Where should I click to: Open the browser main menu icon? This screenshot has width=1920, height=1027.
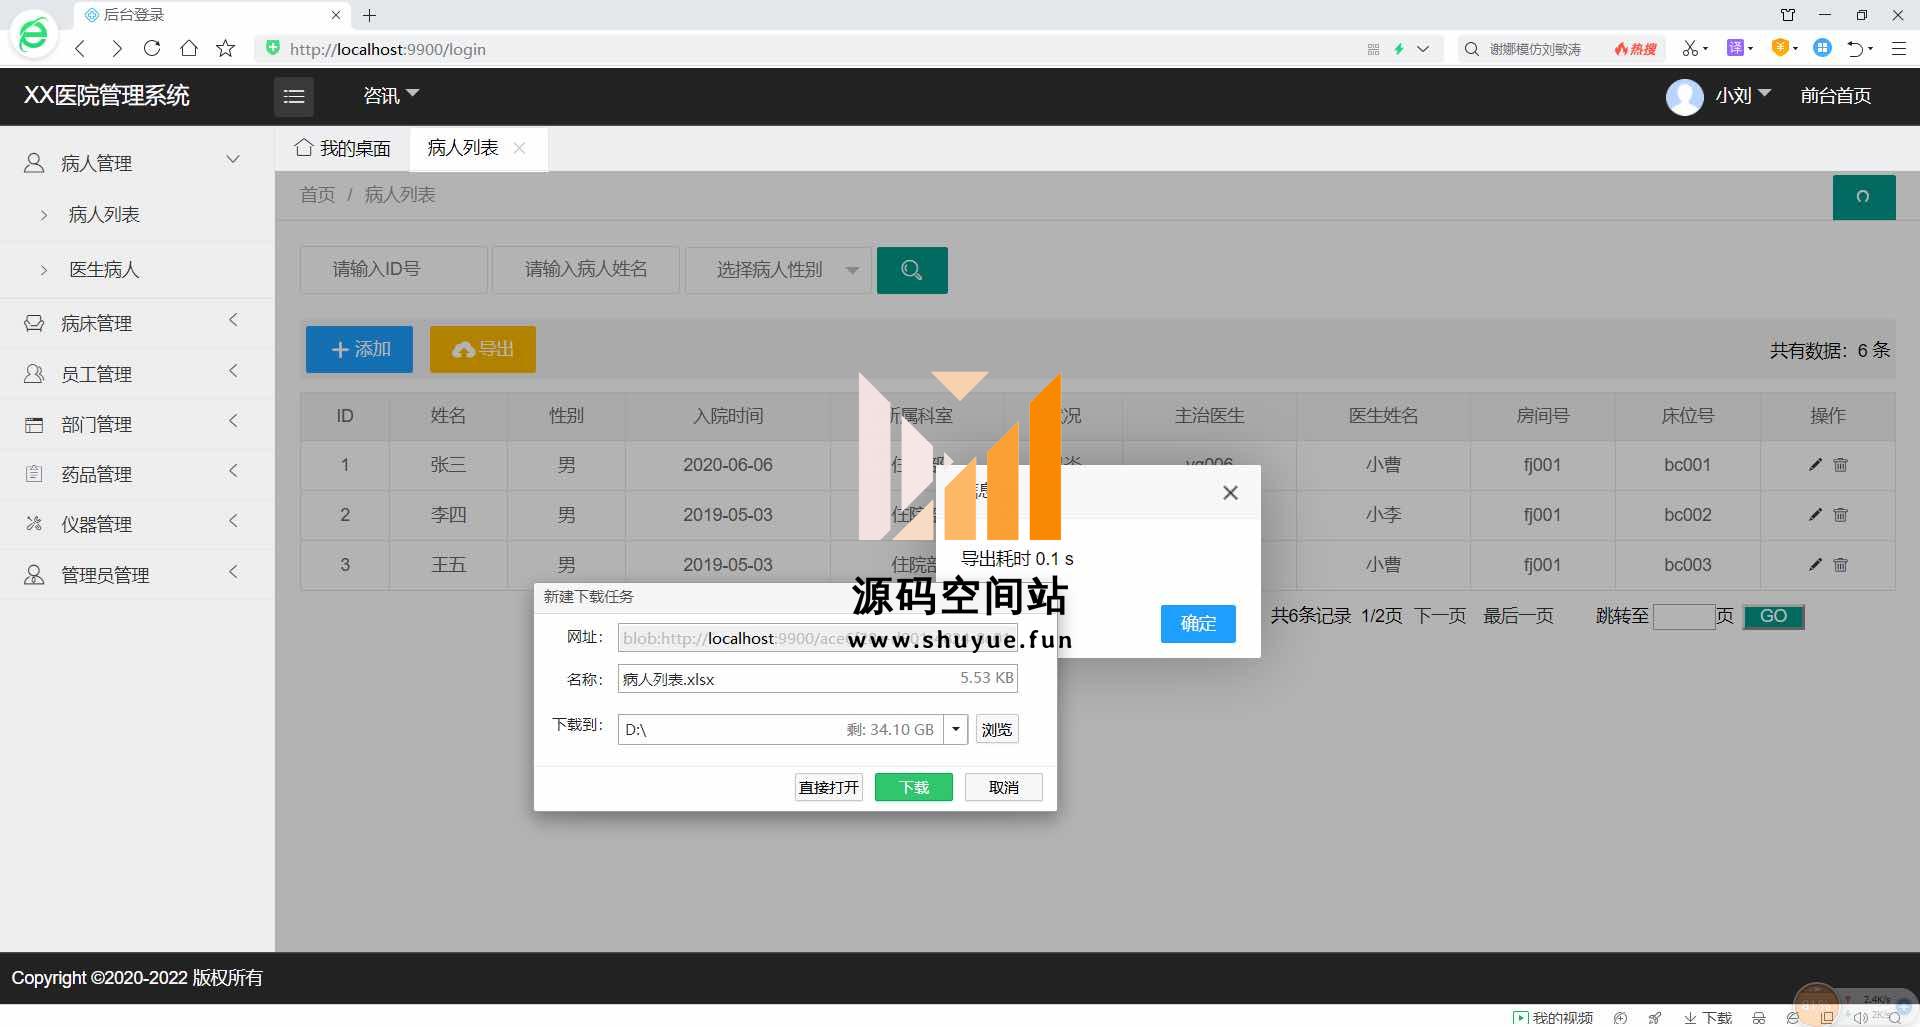point(1899,48)
